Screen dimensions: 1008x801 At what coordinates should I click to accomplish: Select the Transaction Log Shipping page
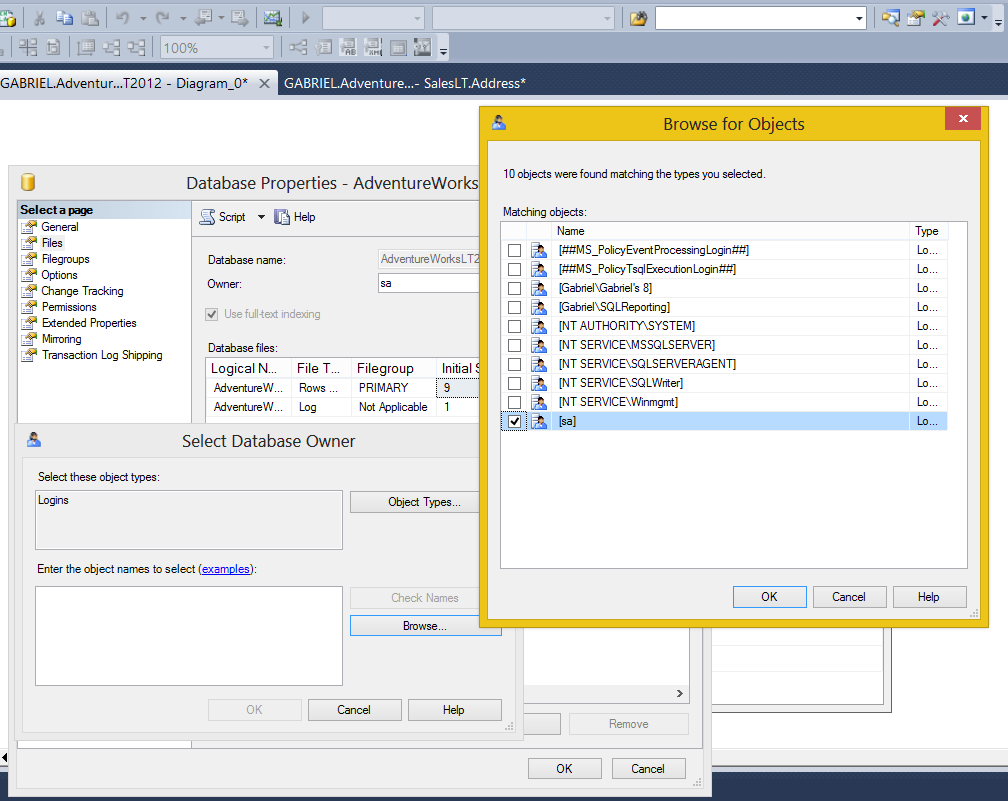click(102, 355)
